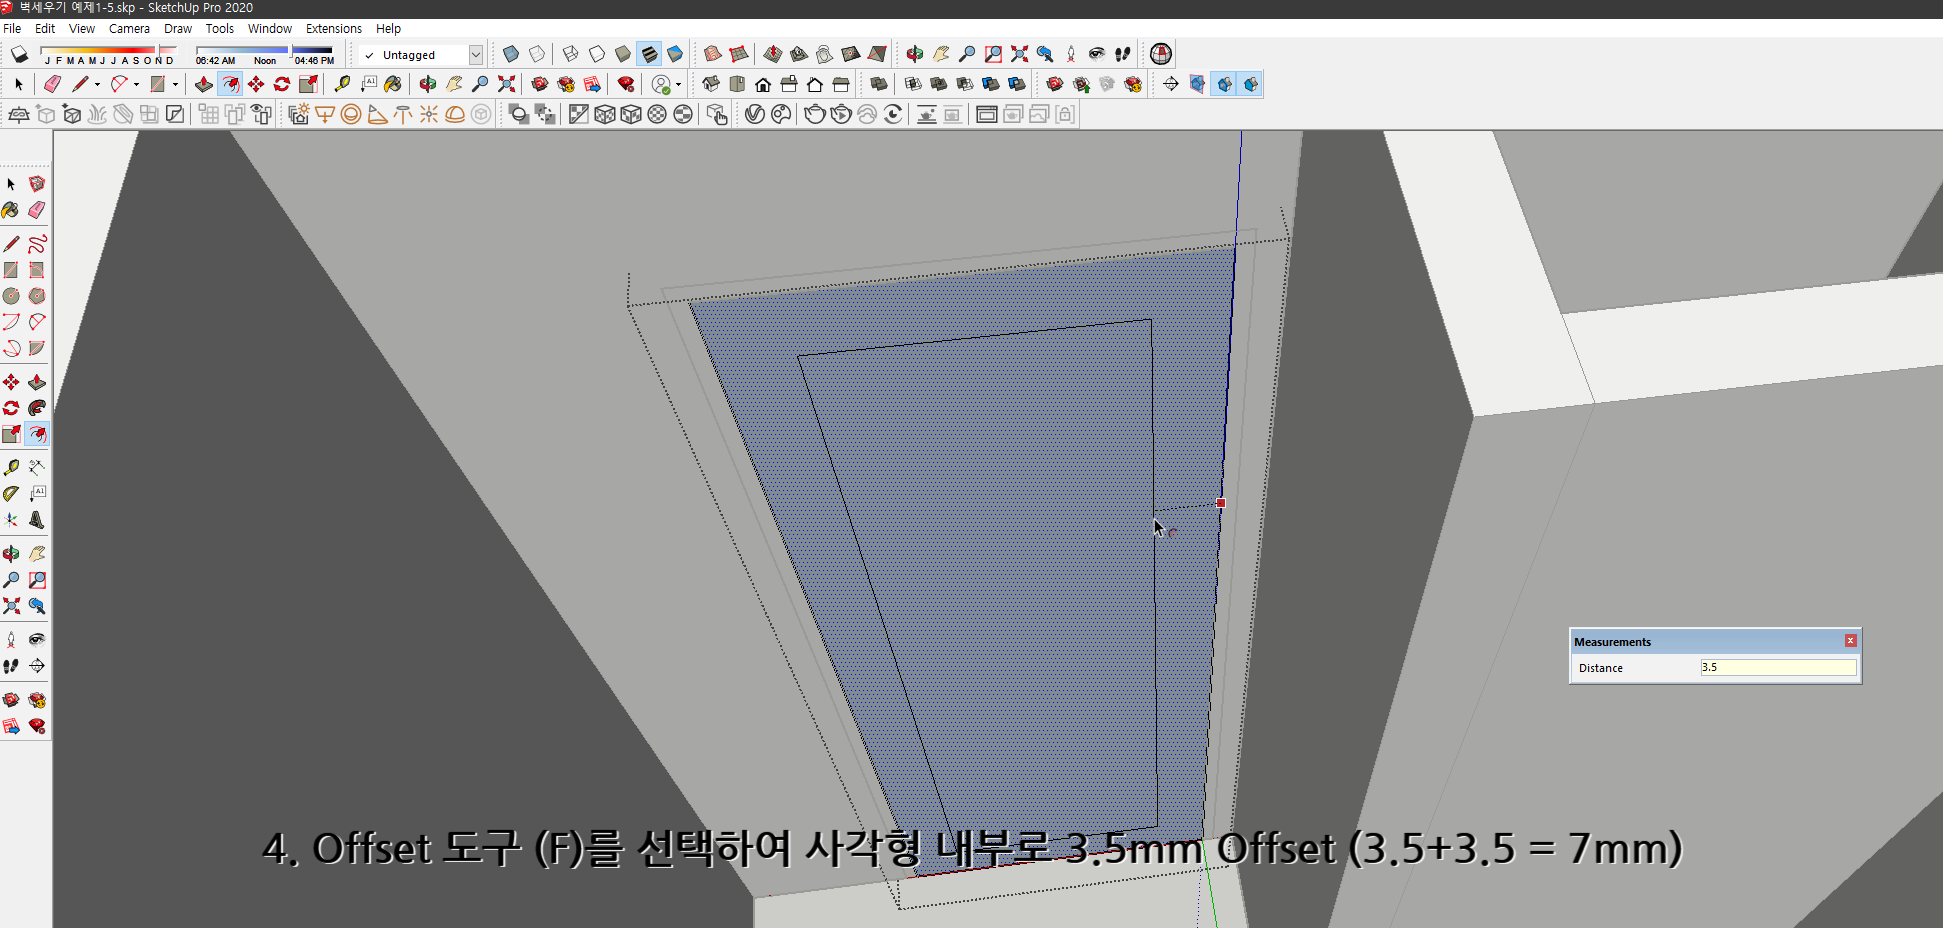Image resolution: width=1943 pixels, height=928 pixels.
Task: Close the Measurements panel
Action: click(1850, 641)
